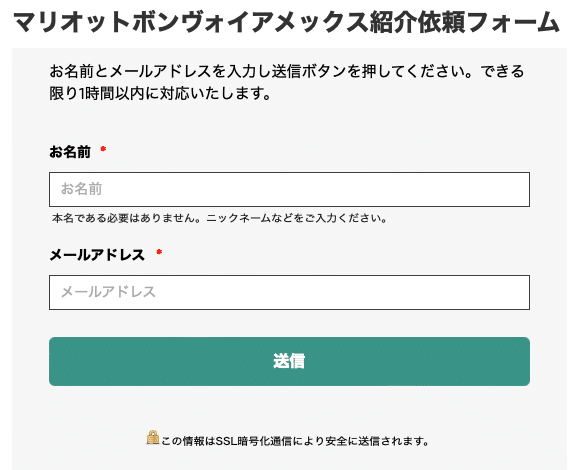Click この情報は at the security notice start
The image size is (578, 470).
pyautogui.click(x=188, y=441)
